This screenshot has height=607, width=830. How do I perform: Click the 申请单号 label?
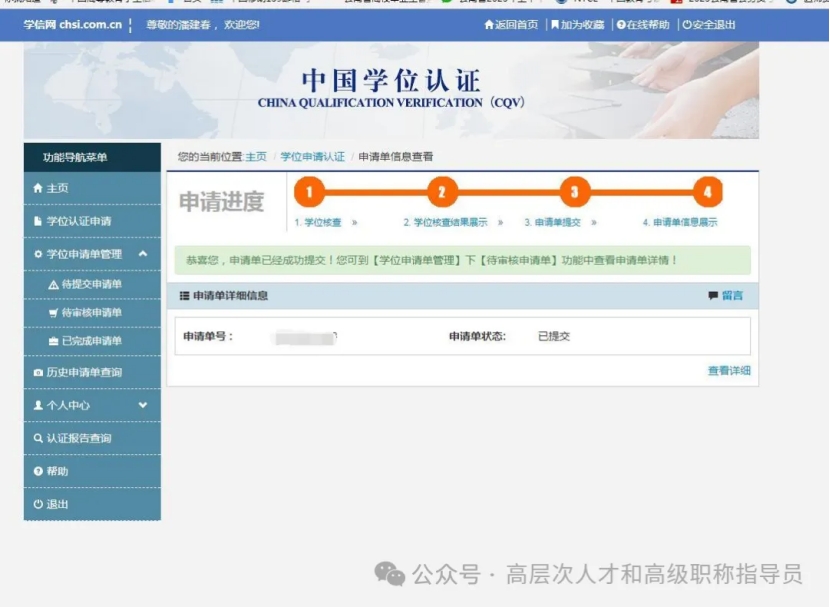pos(208,336)
